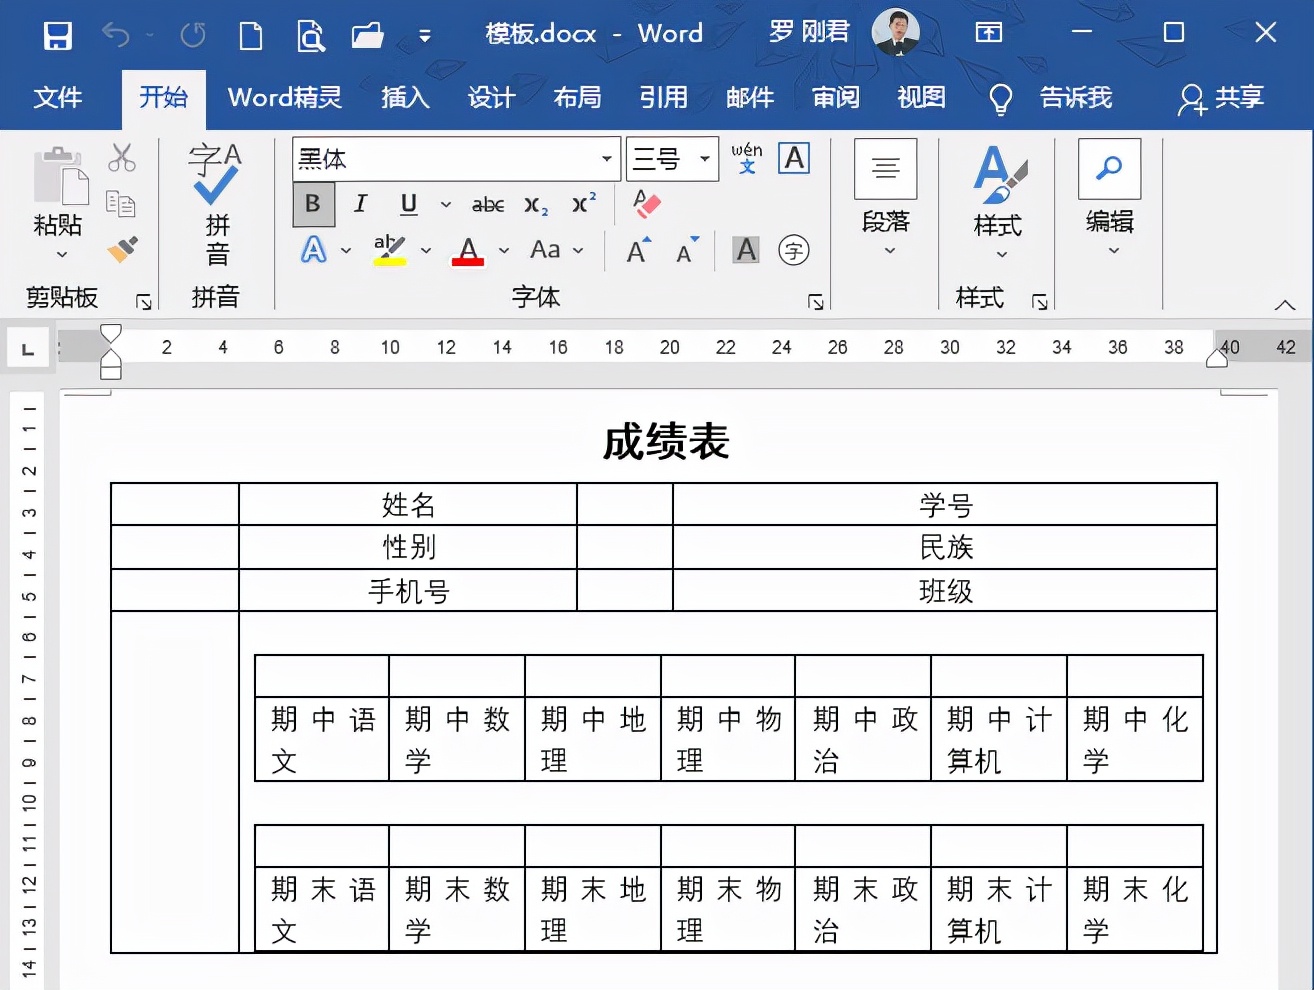Open the 样式 styles gallery icon
Image resolution: width=1314 pixels, height=990 pixels.
click(x=999, y=175)
